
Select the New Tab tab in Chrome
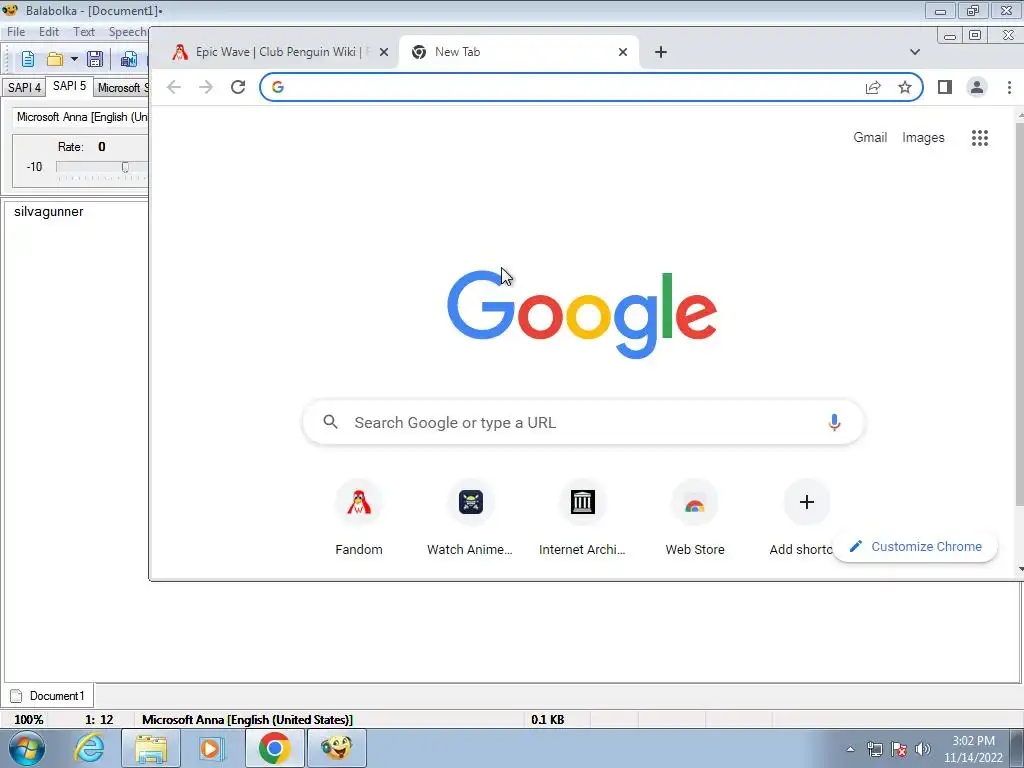[x=519, y=52]
